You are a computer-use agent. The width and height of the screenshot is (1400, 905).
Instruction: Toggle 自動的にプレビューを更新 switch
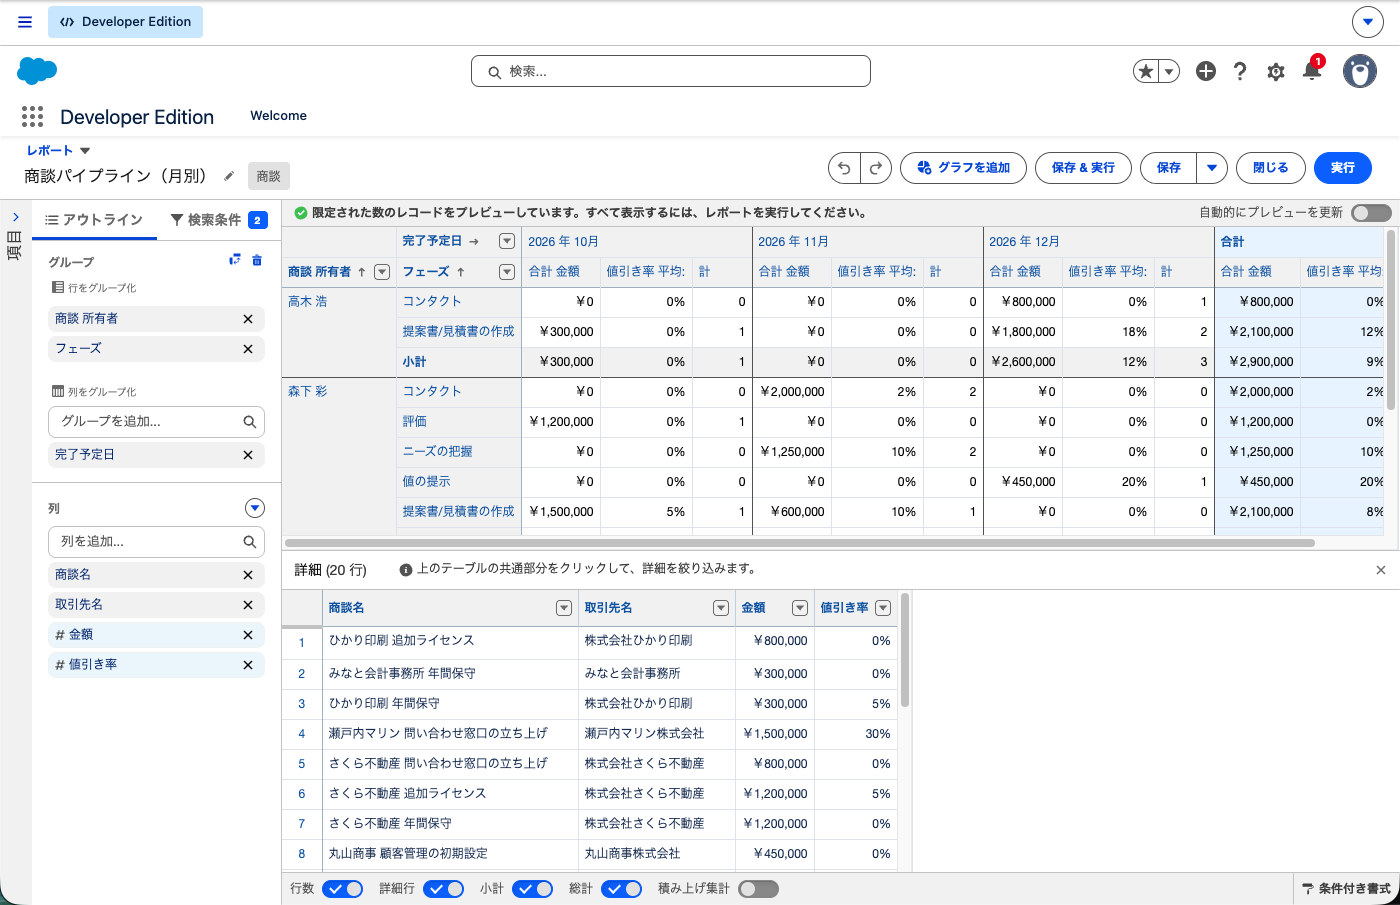tap(1371, 213)
